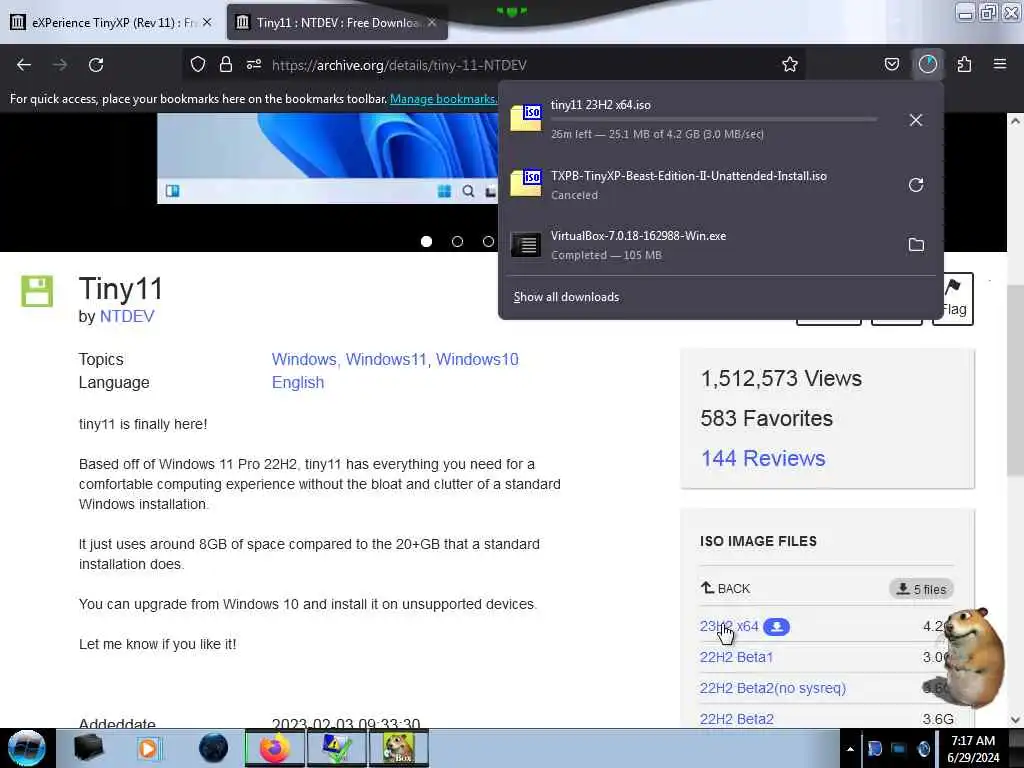
Task: Bookmark this page with the star
Action: coord(790,64)
